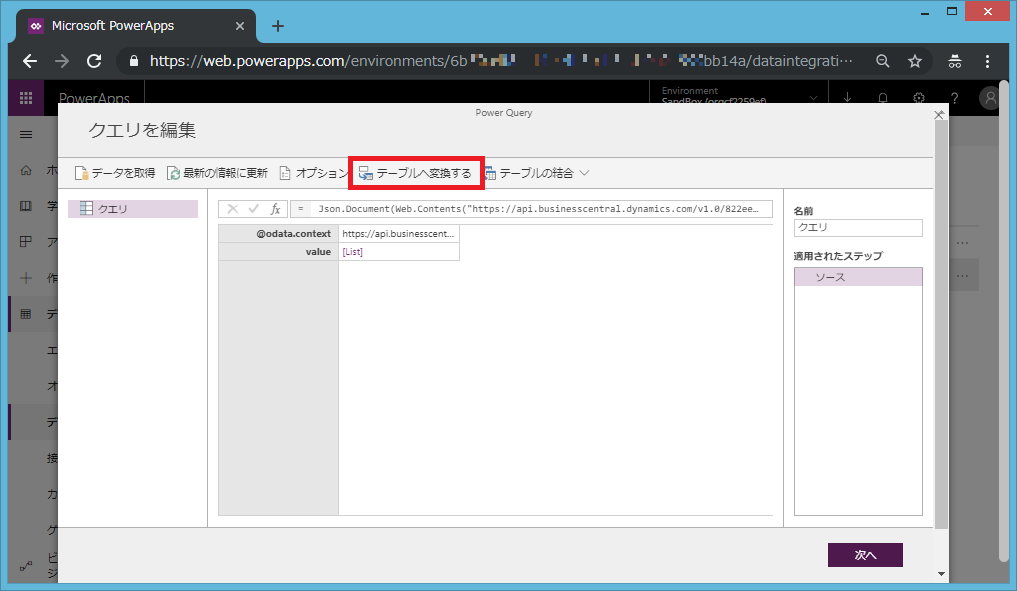Cancel formula edit with the X icon
1017x591 pixels.
point(233,209)
